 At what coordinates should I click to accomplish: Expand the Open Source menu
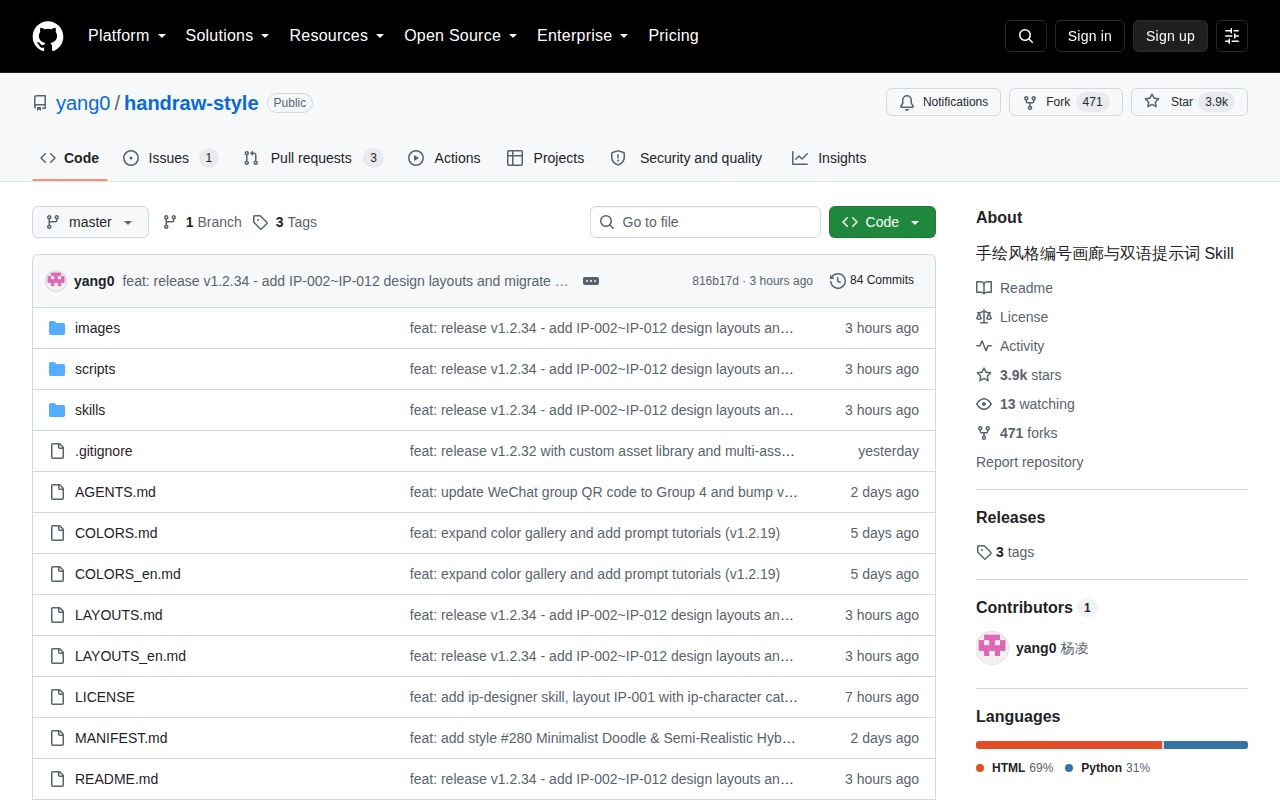[x=460, y=36]
